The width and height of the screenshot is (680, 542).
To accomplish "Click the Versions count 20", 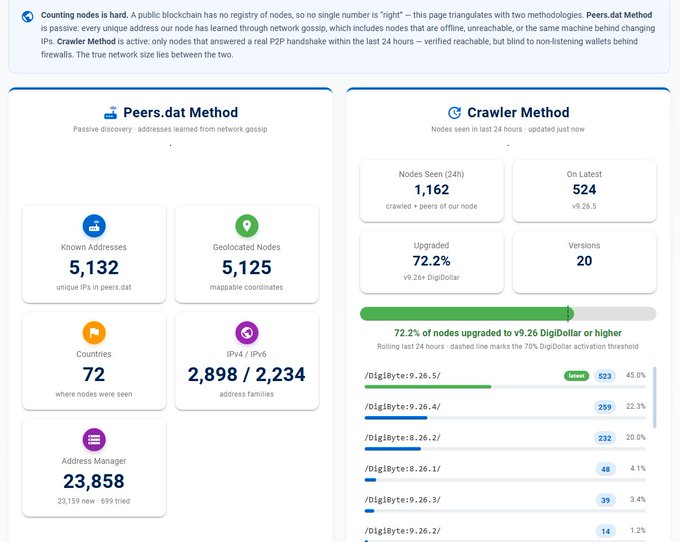I will click(584, 261).
